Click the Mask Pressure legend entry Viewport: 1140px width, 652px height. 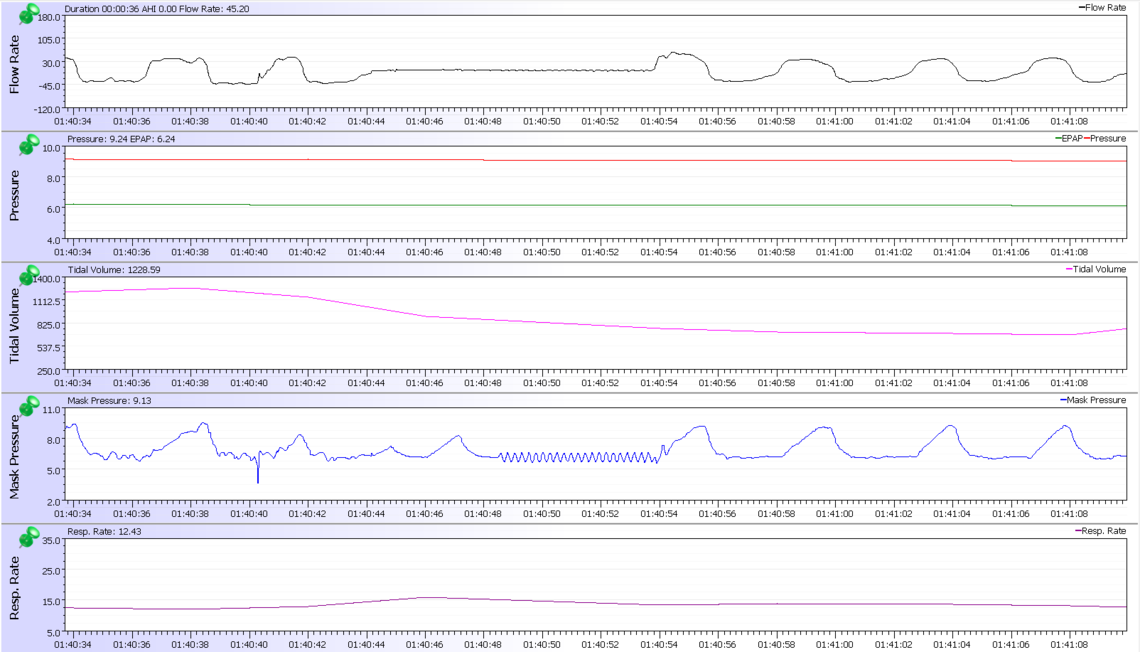coord(1093,400)
